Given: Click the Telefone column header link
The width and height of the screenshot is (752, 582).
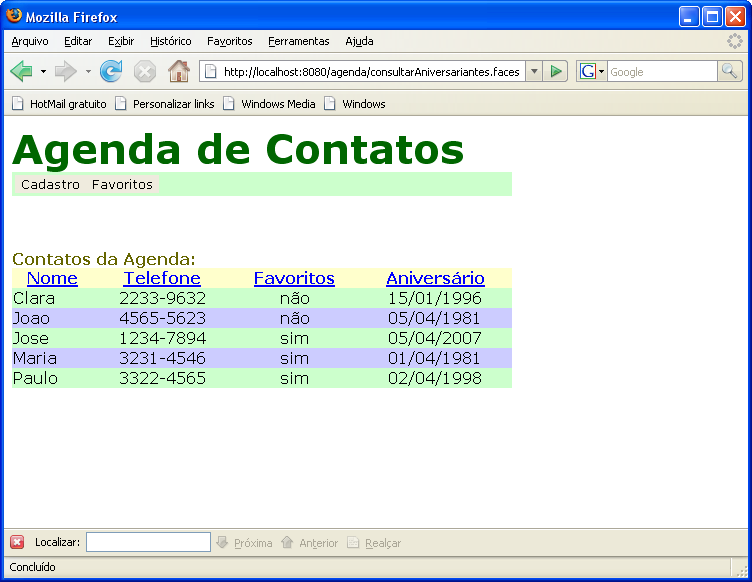Looking at the screenshot, I should click(x=162, y=278).
